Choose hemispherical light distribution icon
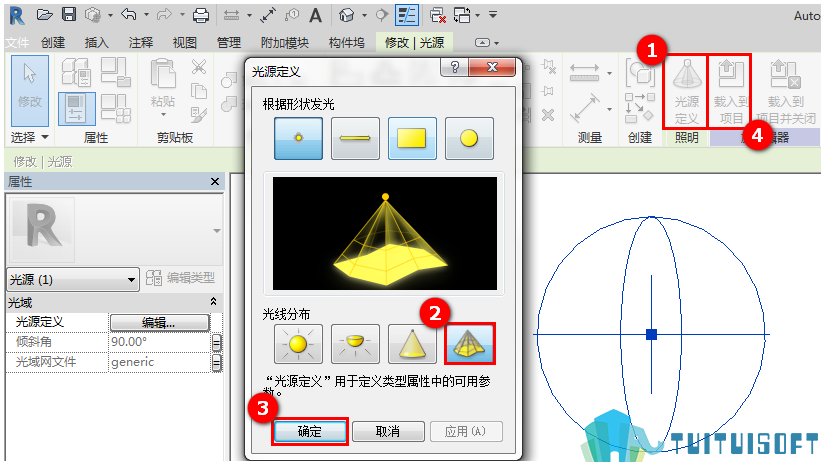The width and height of the screenshot is (825, 465). [x=355, y=344]
